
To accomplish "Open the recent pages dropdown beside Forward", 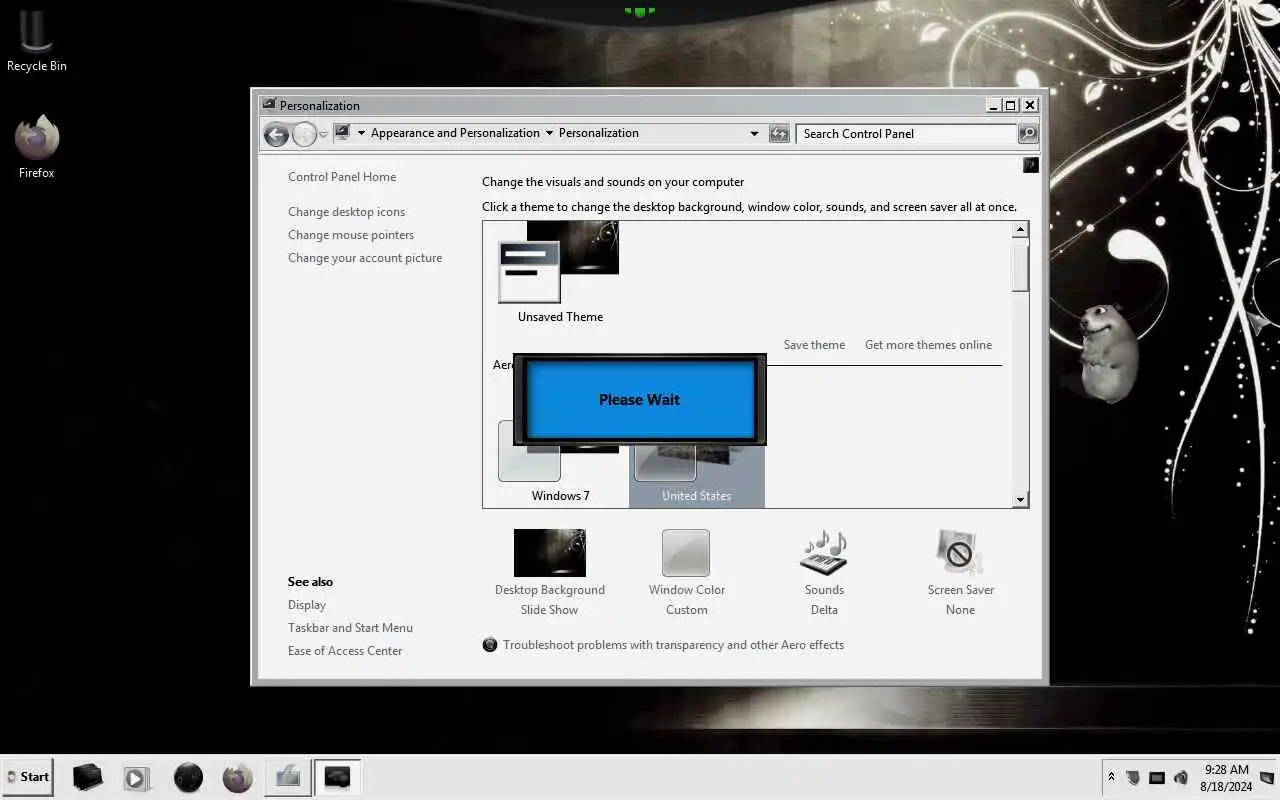I will point(323,134).
